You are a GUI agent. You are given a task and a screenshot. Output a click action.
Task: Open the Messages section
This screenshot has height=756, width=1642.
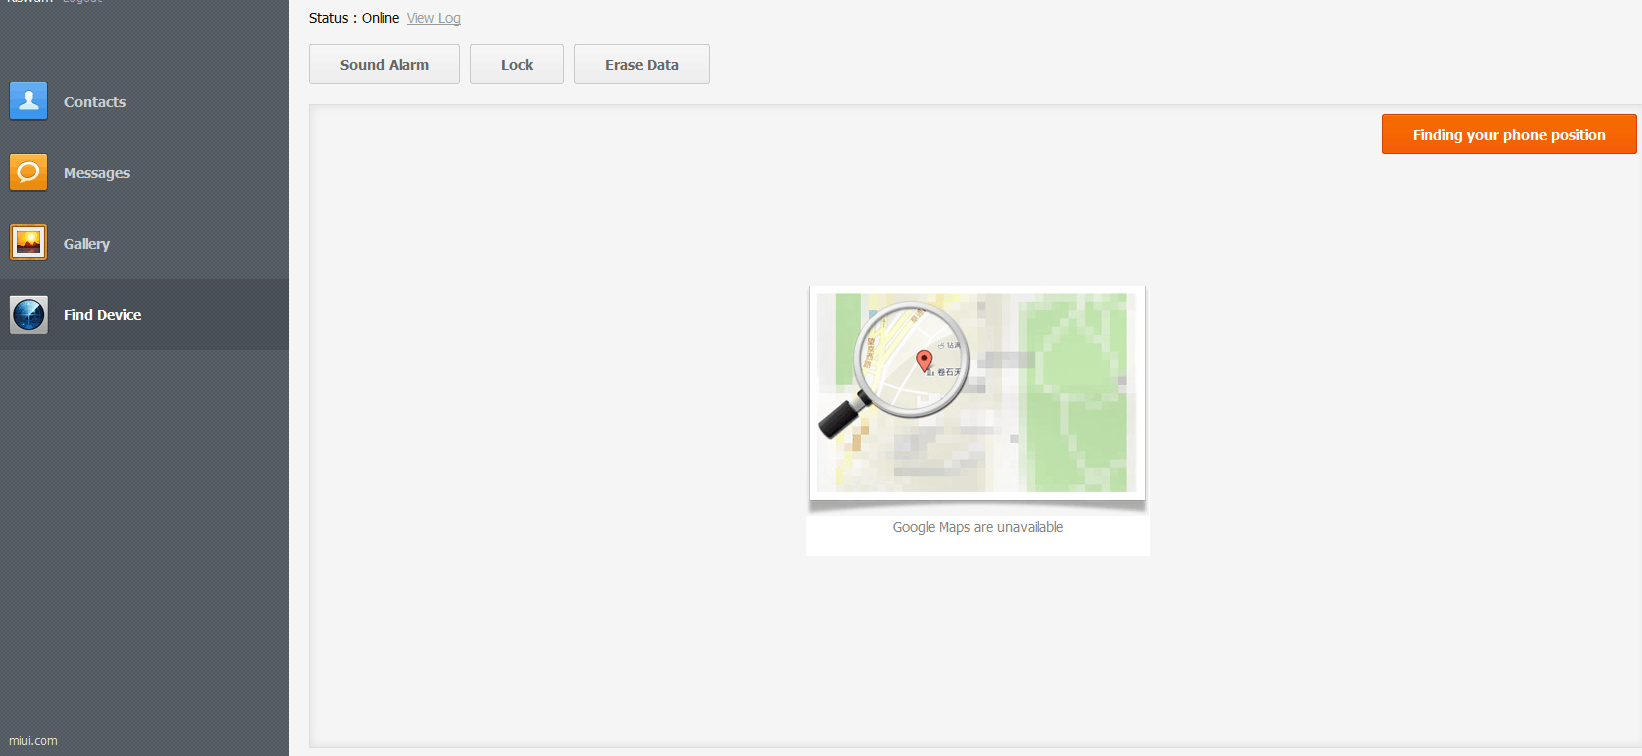click(x=144, y=173)
